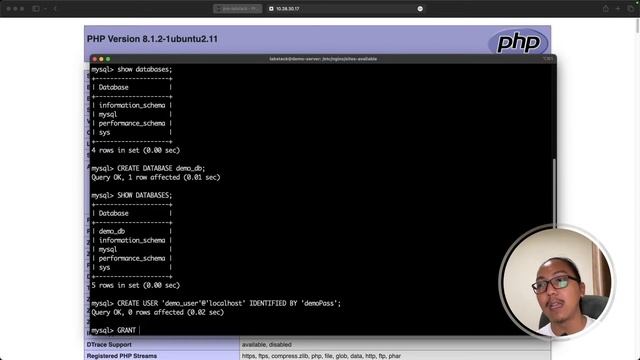Screen dimensions: 640x360
Task: Click the terminal window title bar text
Action: (x=323, y=59)
